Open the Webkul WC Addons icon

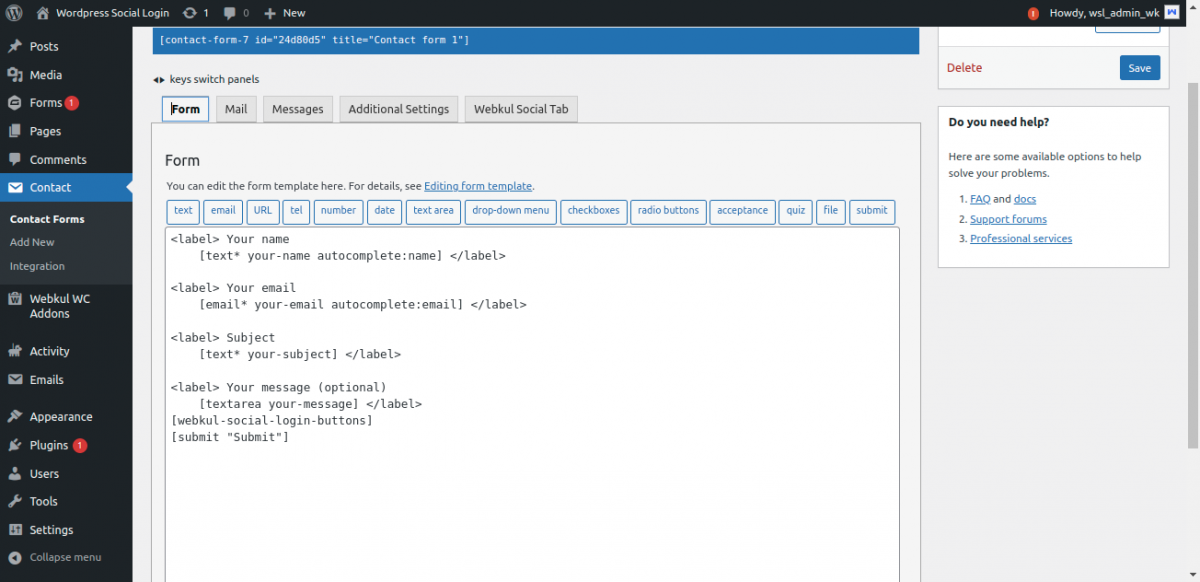[15, 299]
